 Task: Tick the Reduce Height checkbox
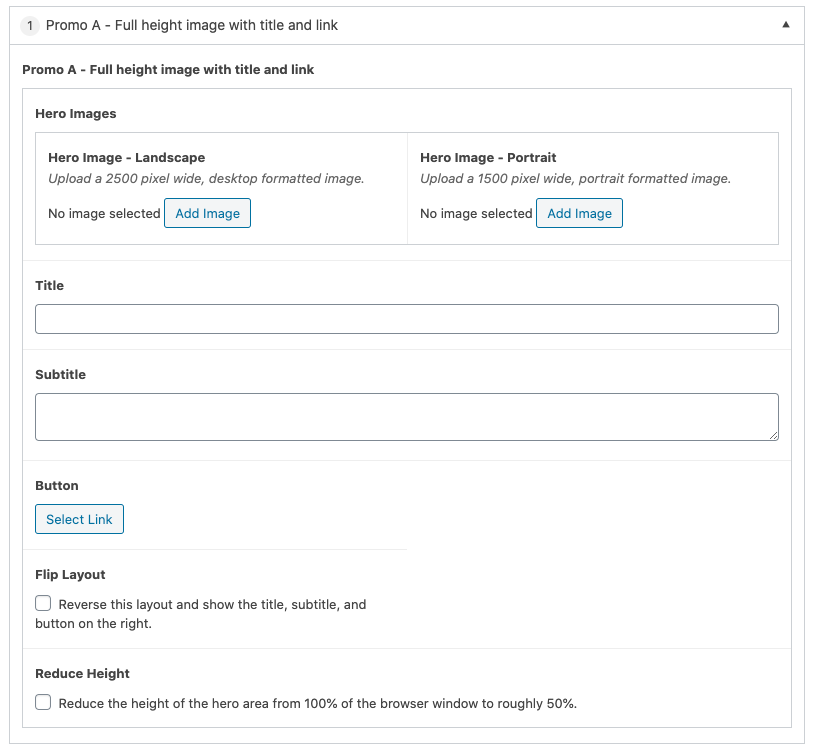point(43,703)
